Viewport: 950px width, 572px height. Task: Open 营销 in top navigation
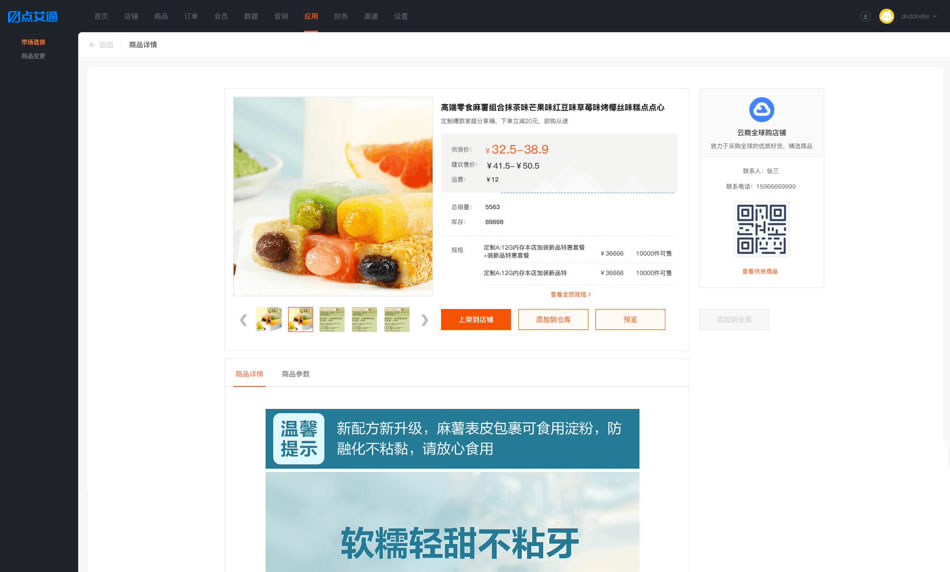(281, 16)
